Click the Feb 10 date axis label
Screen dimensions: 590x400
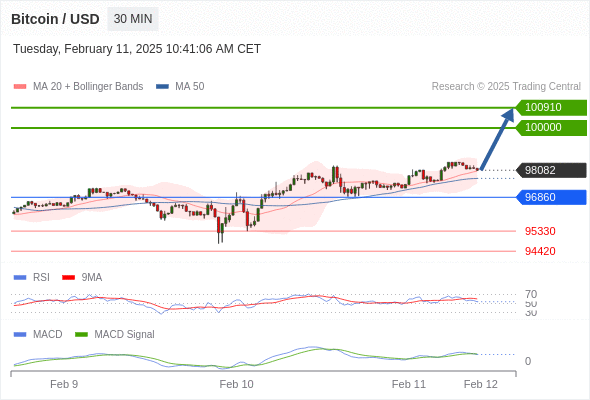point(236,384)
